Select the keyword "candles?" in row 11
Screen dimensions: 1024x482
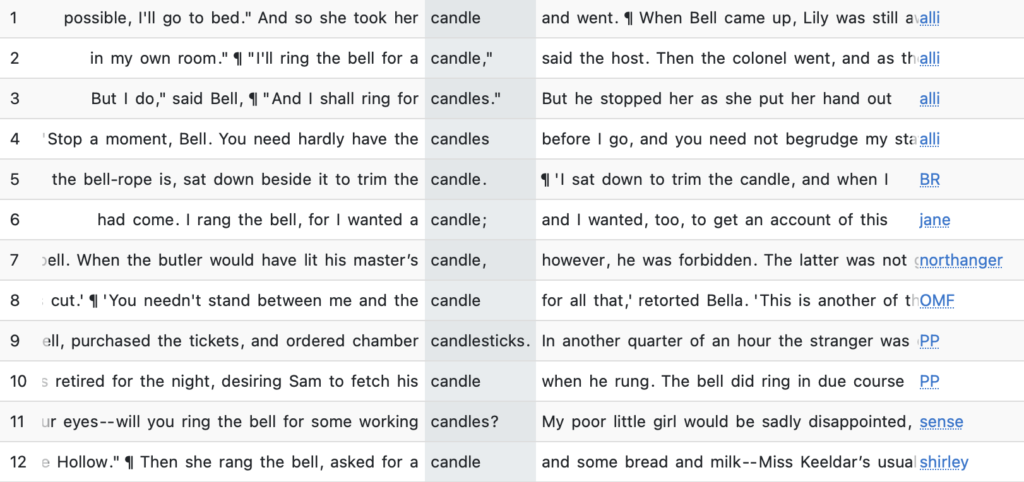pyautogui.click(x=464, y=421)
